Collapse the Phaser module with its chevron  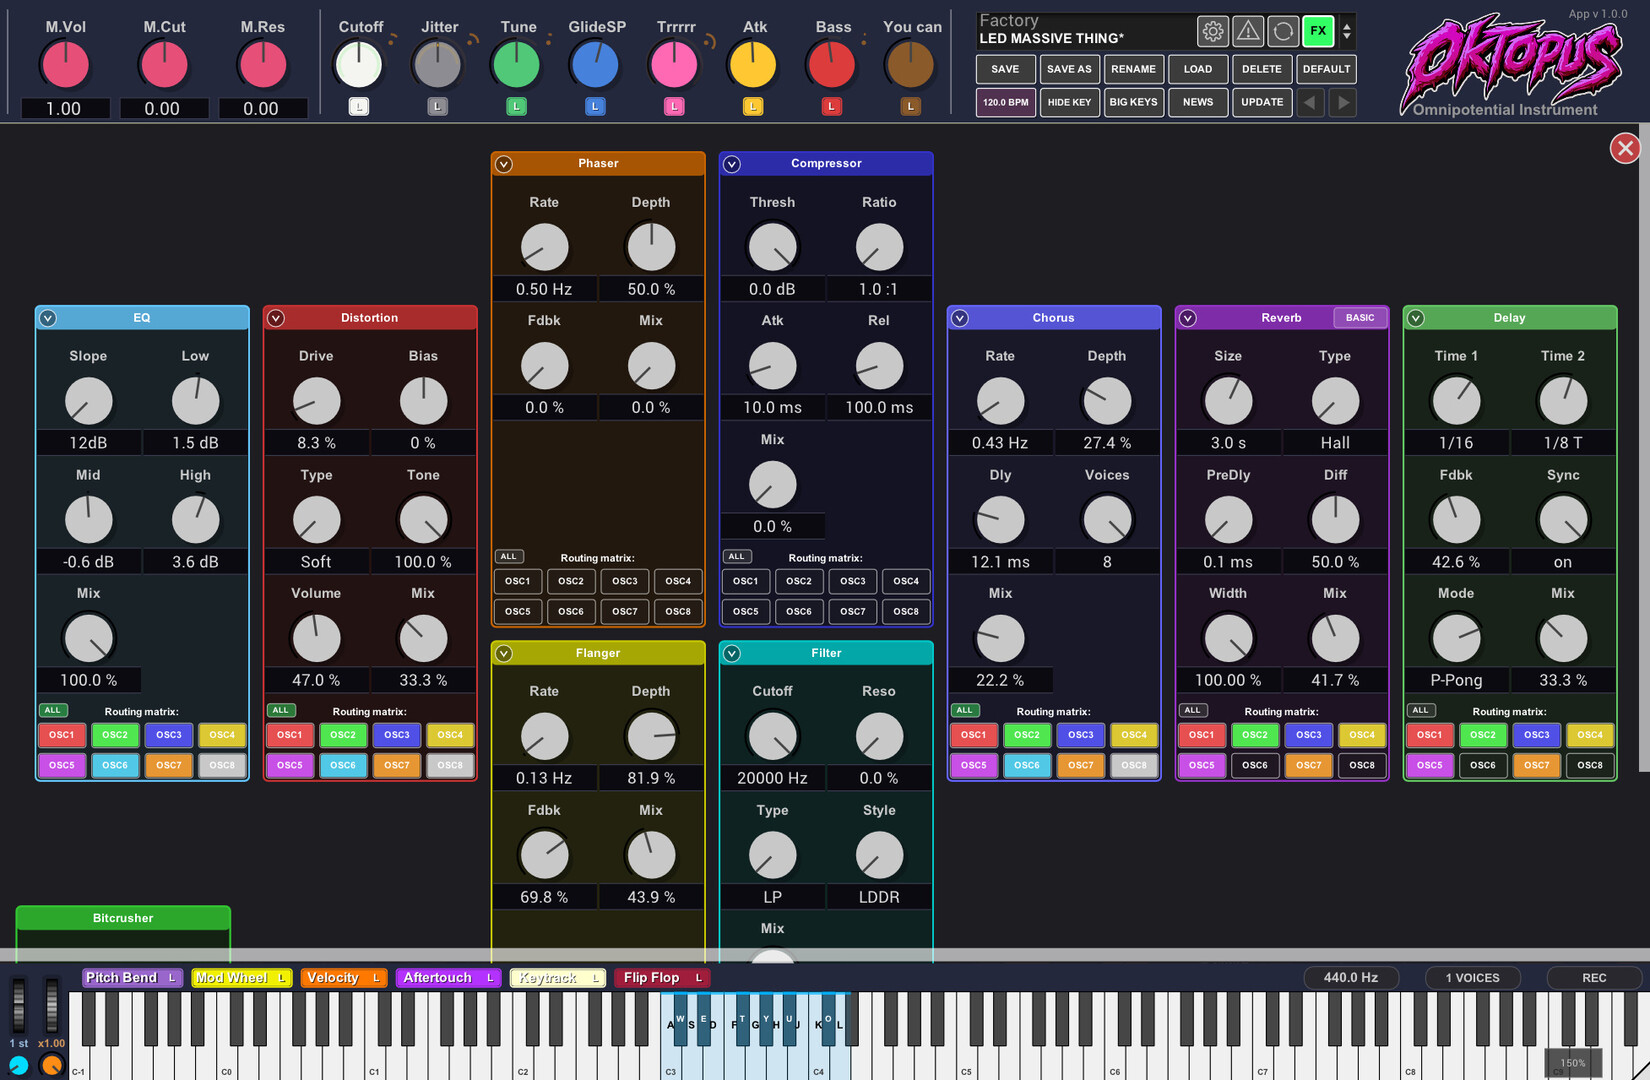[504, 164]
